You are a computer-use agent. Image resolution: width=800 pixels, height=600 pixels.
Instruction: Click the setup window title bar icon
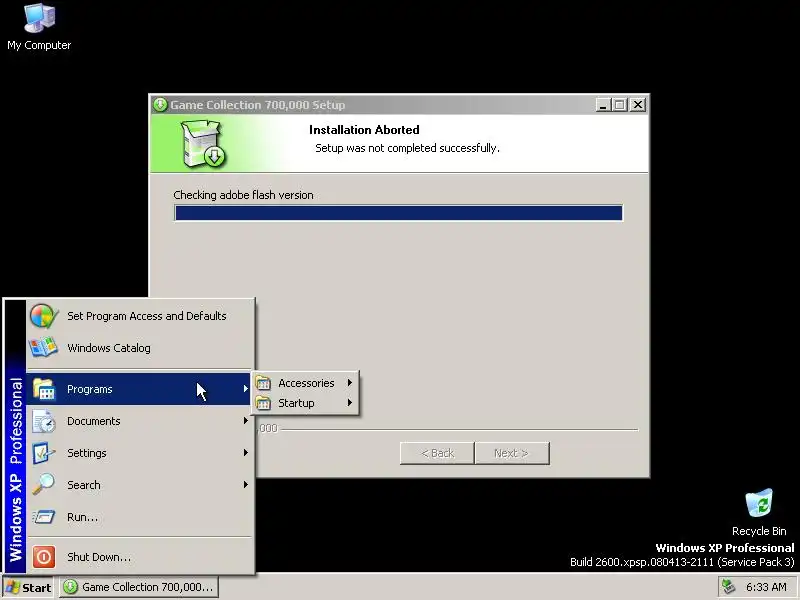coord(160,105)
